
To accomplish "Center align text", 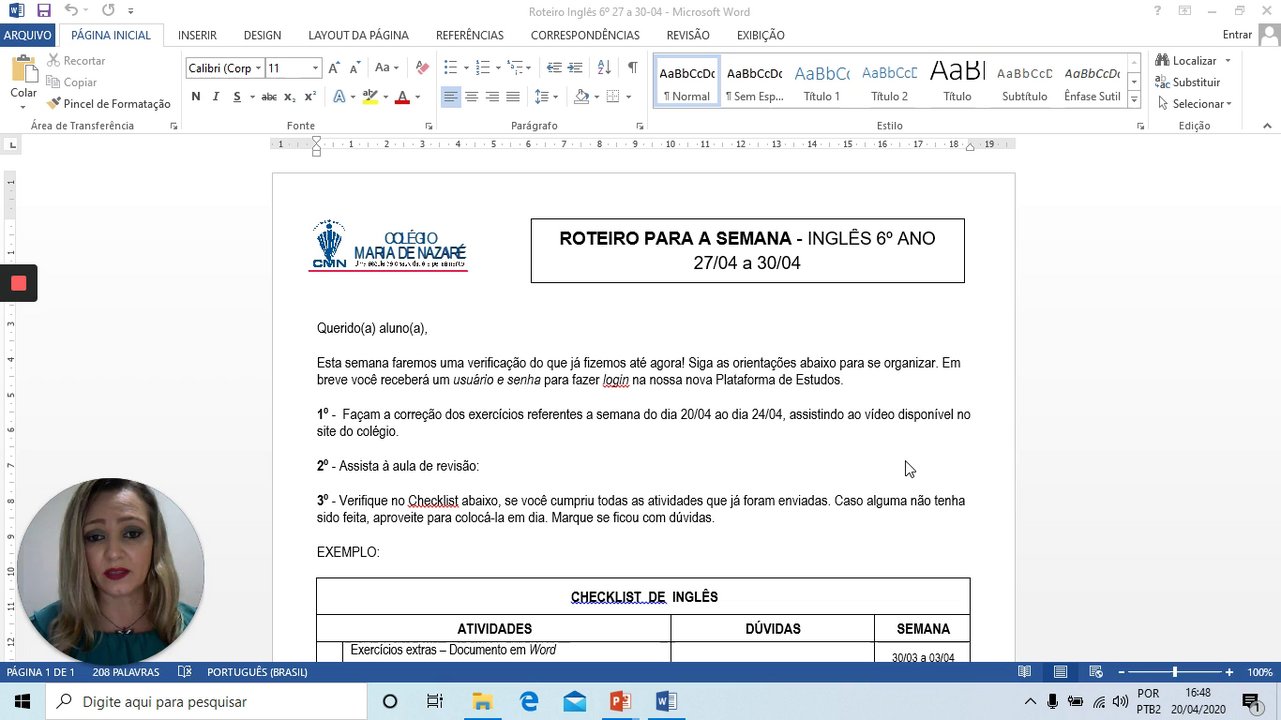I will click(x=472, y=97).
